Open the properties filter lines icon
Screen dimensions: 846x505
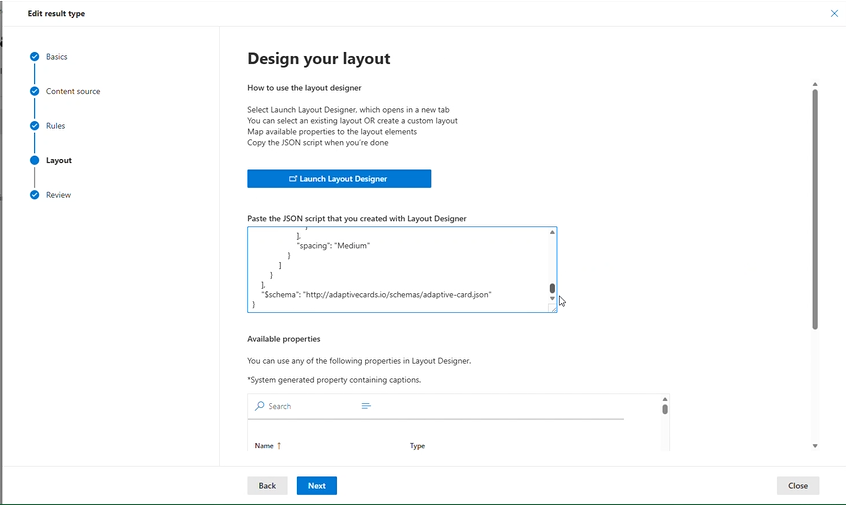366,406
